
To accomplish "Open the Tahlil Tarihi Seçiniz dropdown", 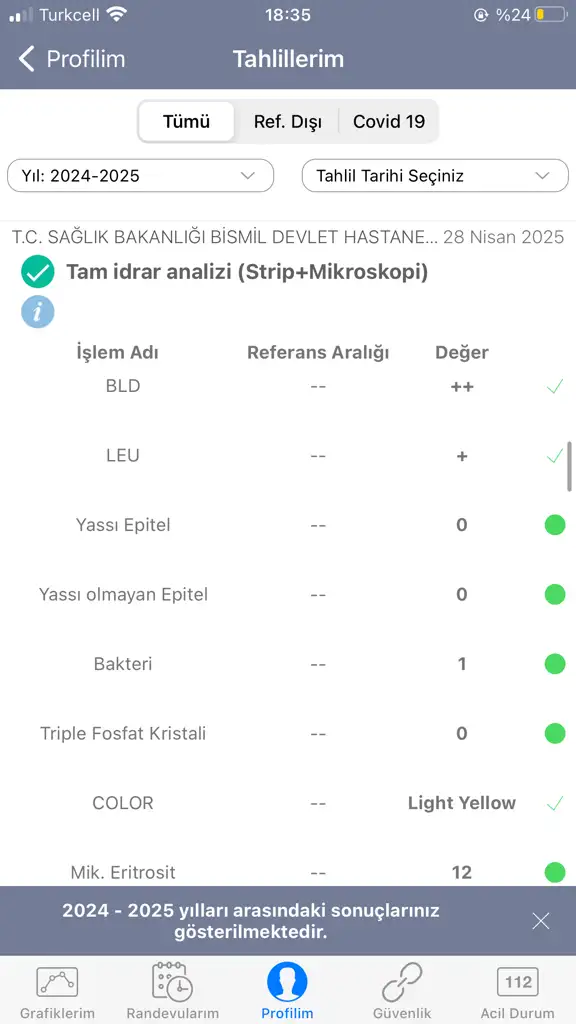I will [435, 176].
